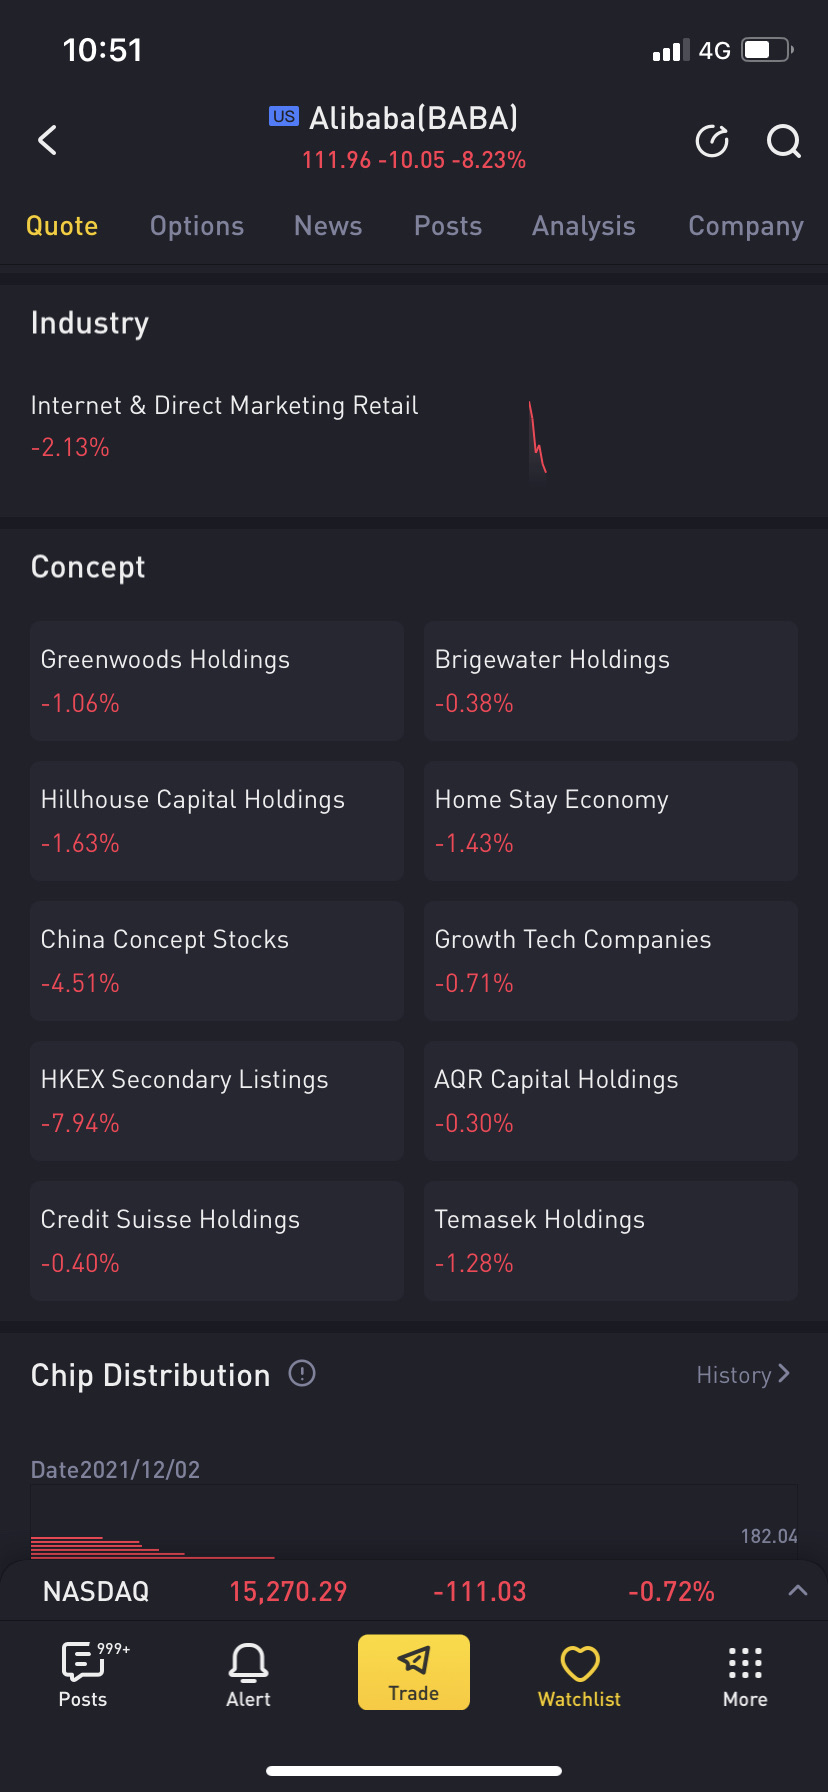
Task: Open HKEX Secondary Listings concept
Action: (217, 1101)
